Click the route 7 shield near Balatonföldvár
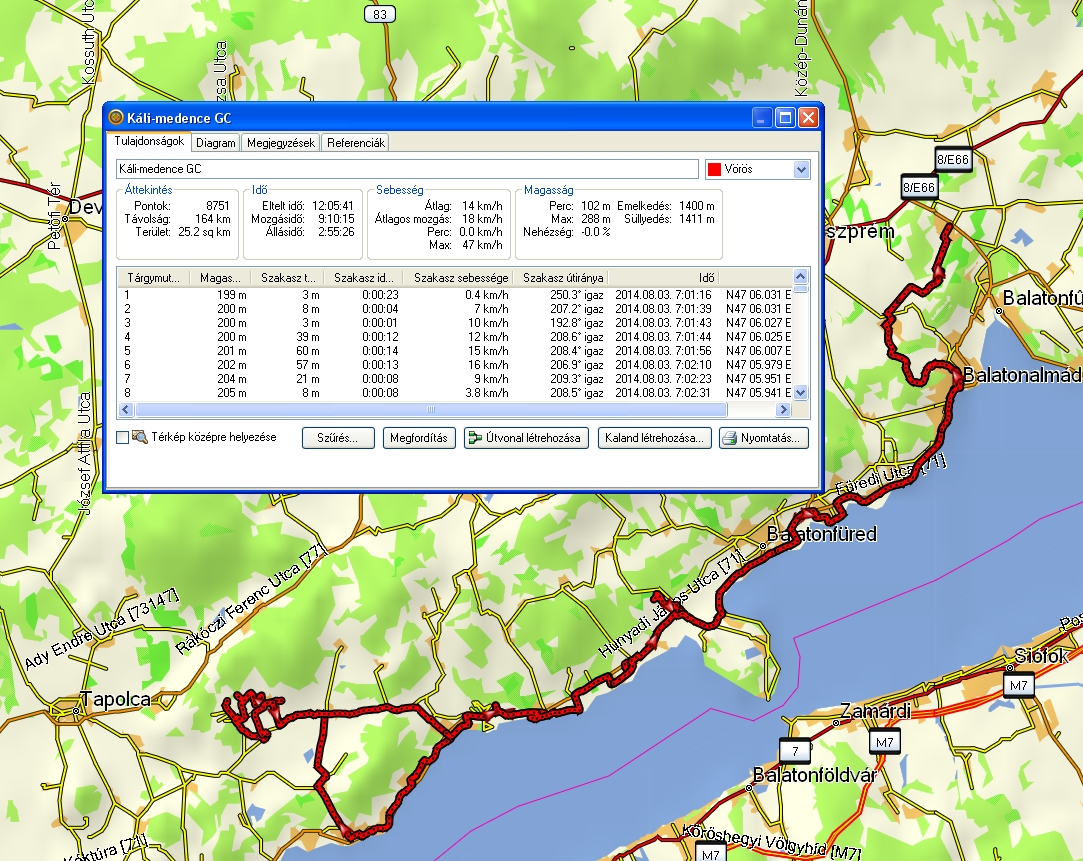 [795, 750]
